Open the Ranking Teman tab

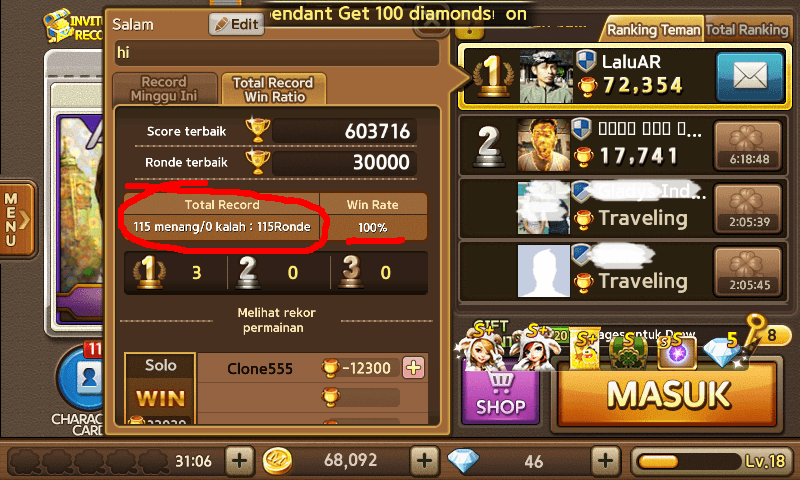click(653, 30)
